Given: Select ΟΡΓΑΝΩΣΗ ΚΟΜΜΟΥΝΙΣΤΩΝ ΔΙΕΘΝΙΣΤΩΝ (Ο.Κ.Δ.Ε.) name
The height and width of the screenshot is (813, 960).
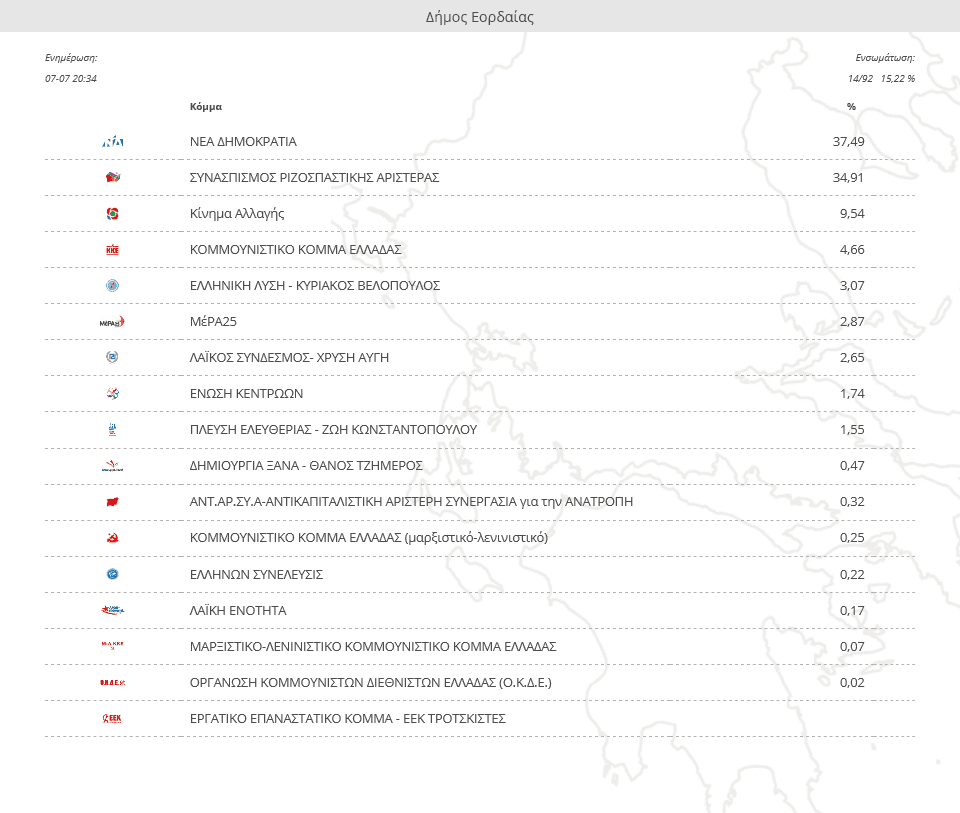Looking at the screenshot, I should click(x=371, y=683).
